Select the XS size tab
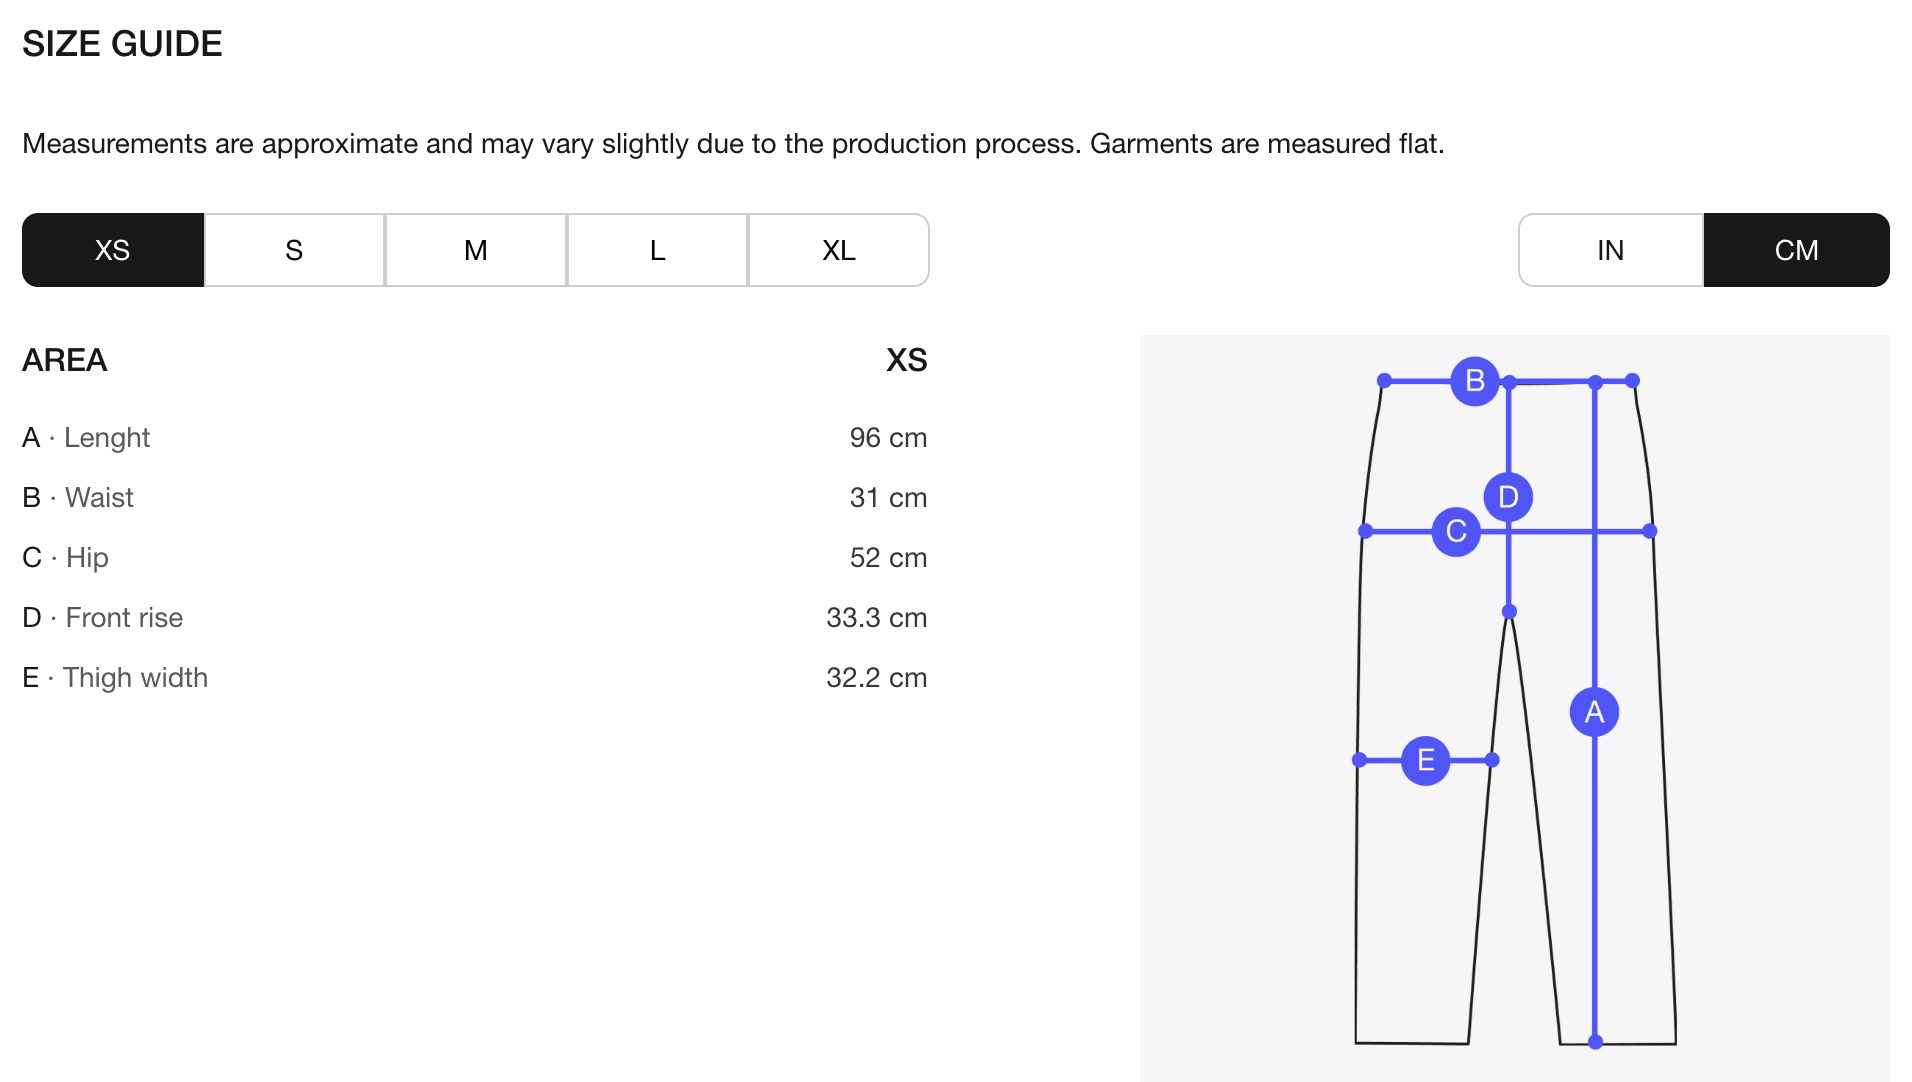Viewport: 1912px width, 1082px height. [113, 250]
